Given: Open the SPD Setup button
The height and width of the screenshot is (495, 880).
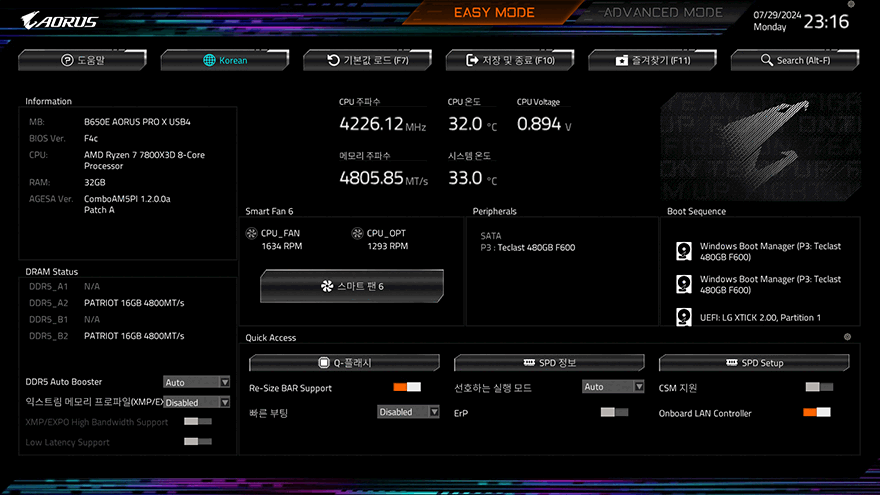Looking at the screenshot, I should pos(754,363).
